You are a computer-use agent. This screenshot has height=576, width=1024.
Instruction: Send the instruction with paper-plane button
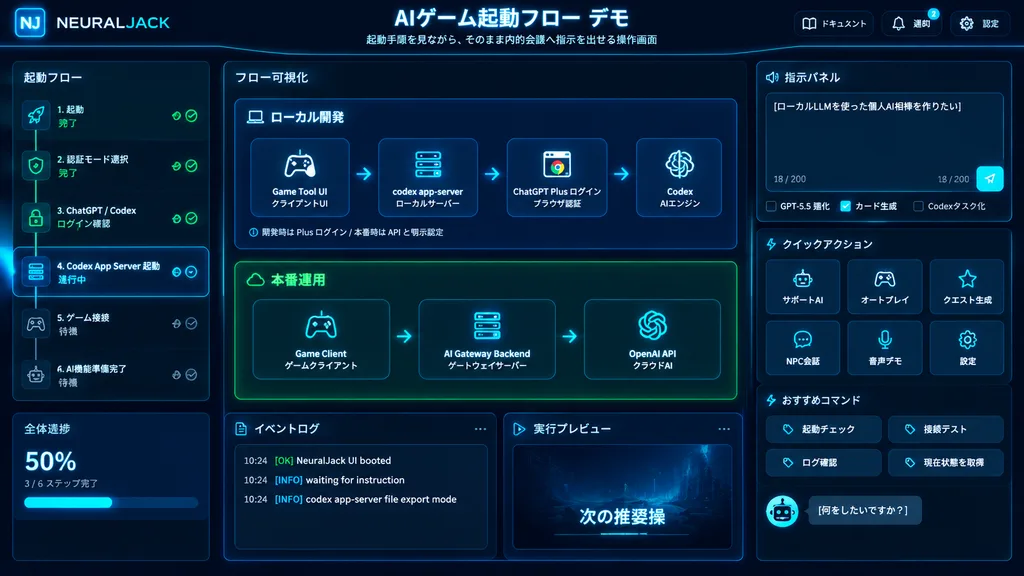coord(990,178)
